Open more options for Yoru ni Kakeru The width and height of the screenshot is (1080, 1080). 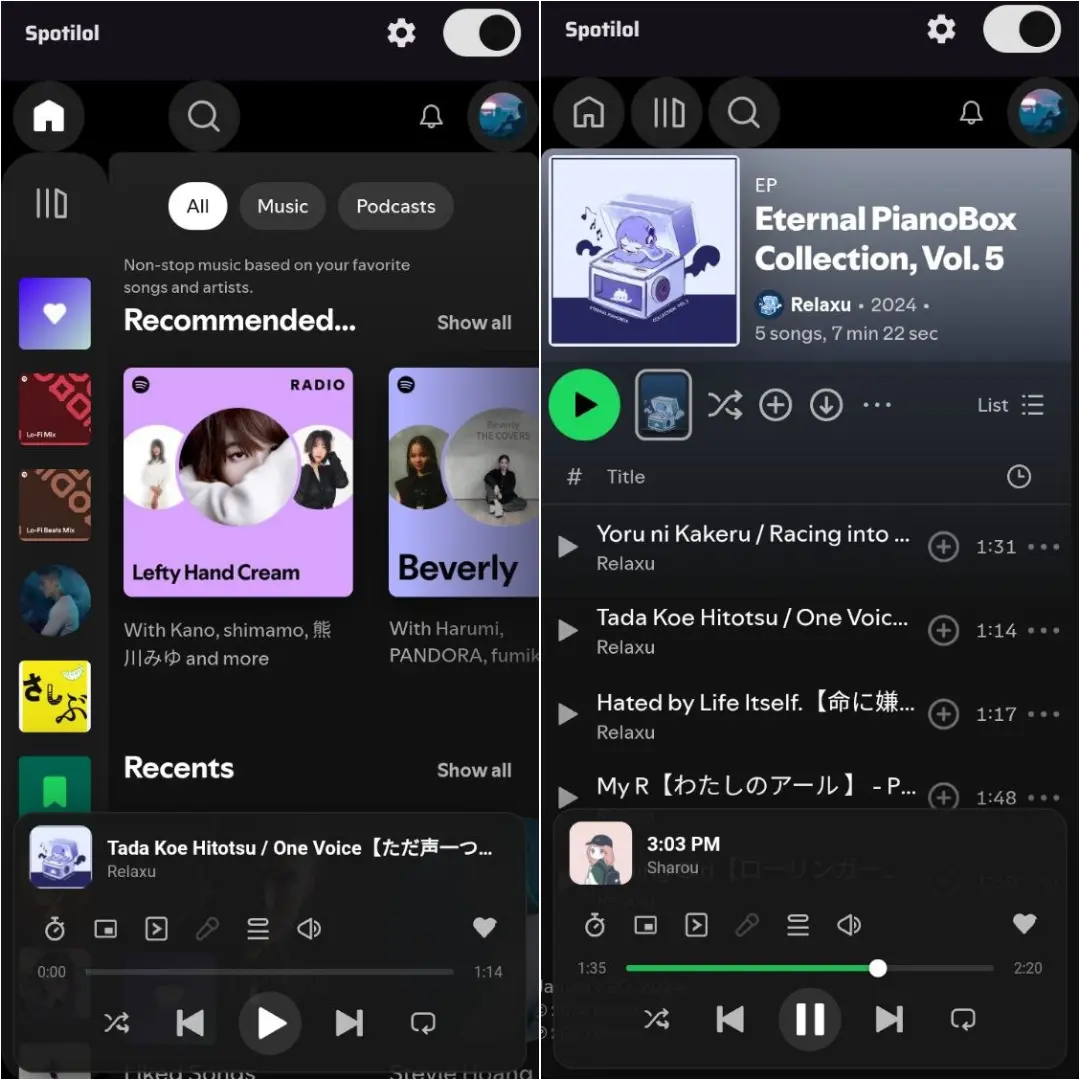[x=1043, y=547]
